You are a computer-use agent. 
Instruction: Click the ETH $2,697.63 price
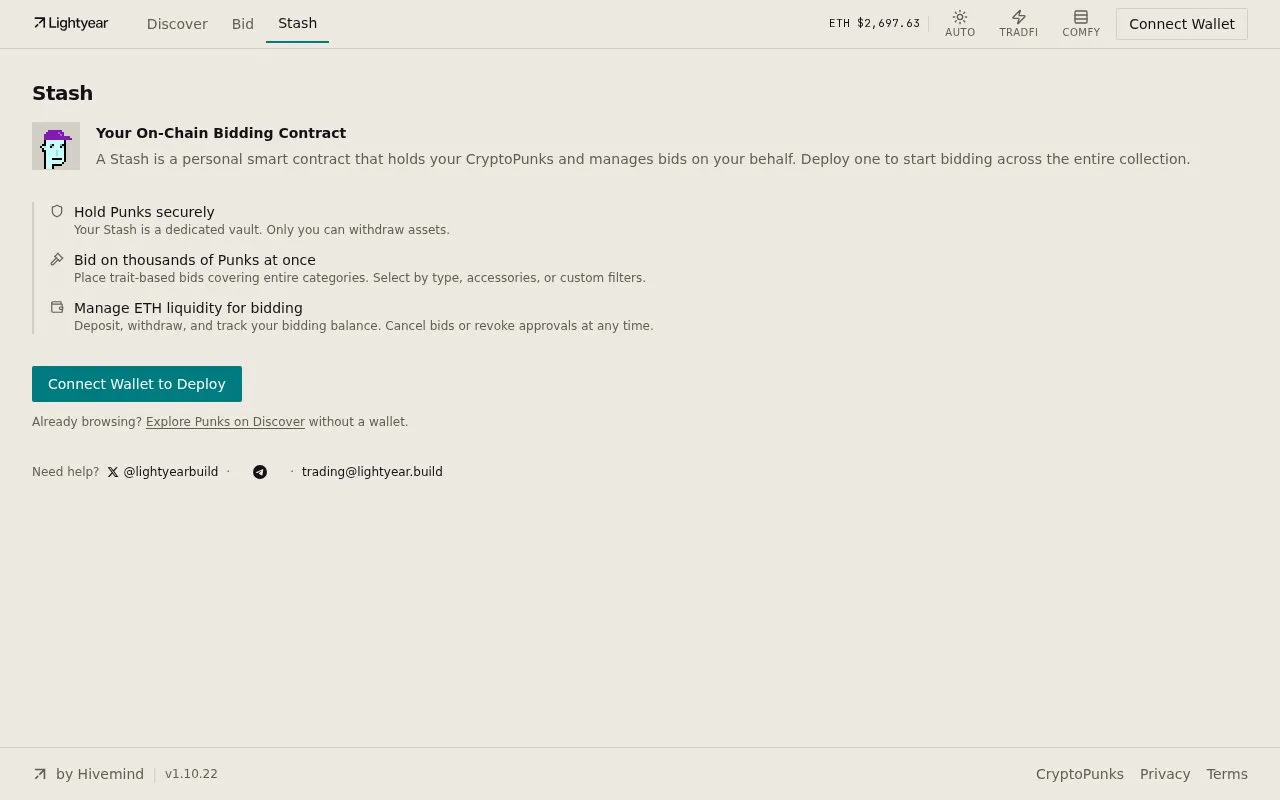point(874,23)
